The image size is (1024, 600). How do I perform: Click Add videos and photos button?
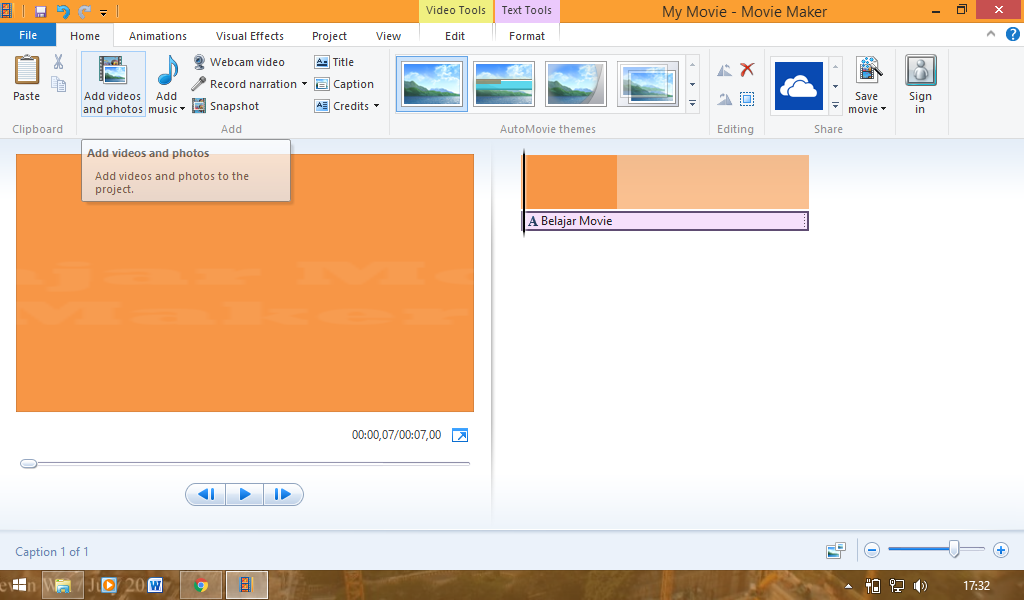pyautogui.click(x=113, y=84)
